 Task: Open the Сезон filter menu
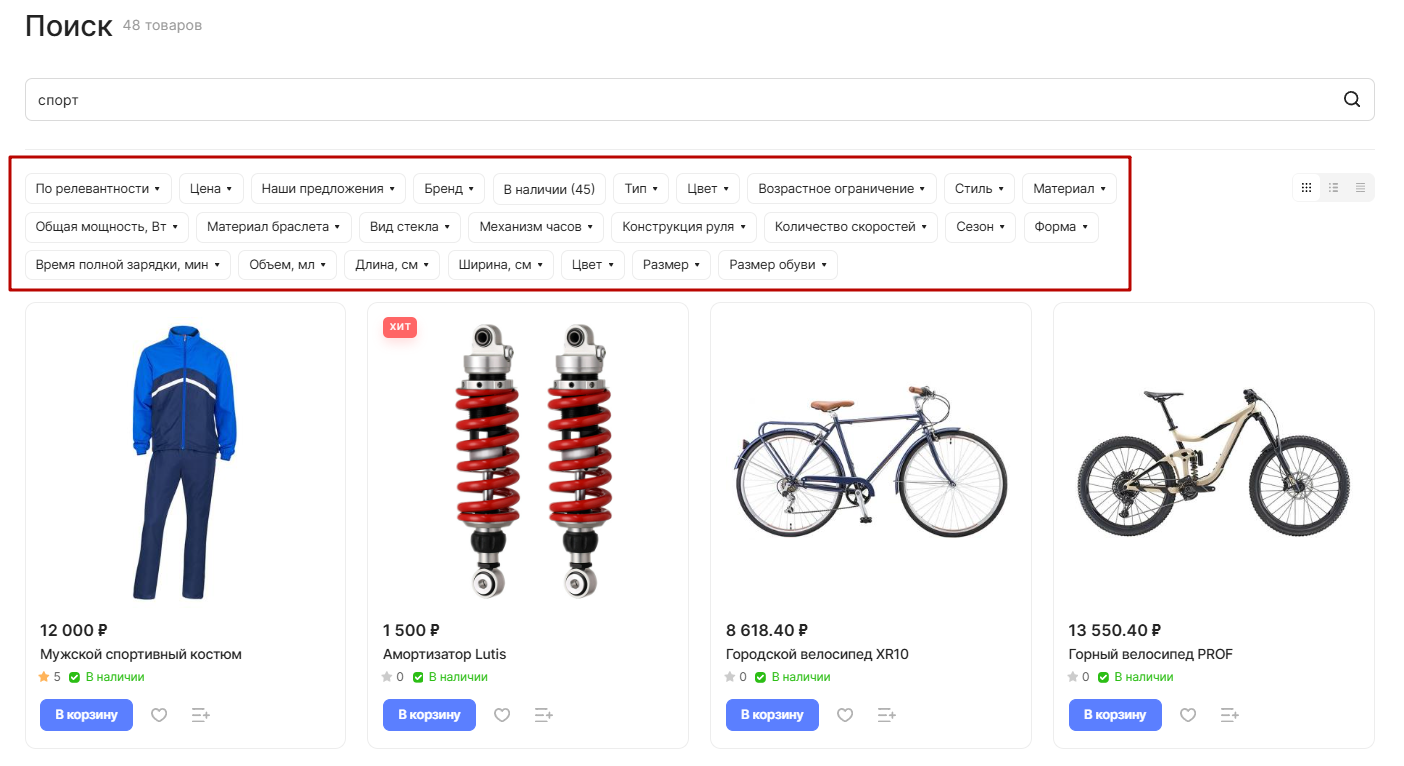point(980,227)
